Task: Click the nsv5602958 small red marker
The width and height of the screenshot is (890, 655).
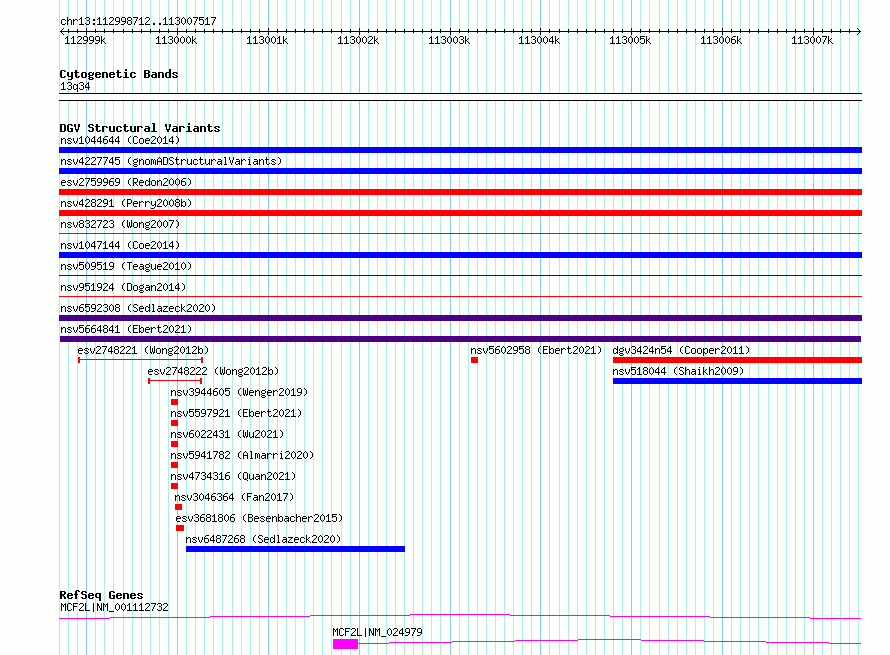Action: pyautogui.click(x=475, y=360)
